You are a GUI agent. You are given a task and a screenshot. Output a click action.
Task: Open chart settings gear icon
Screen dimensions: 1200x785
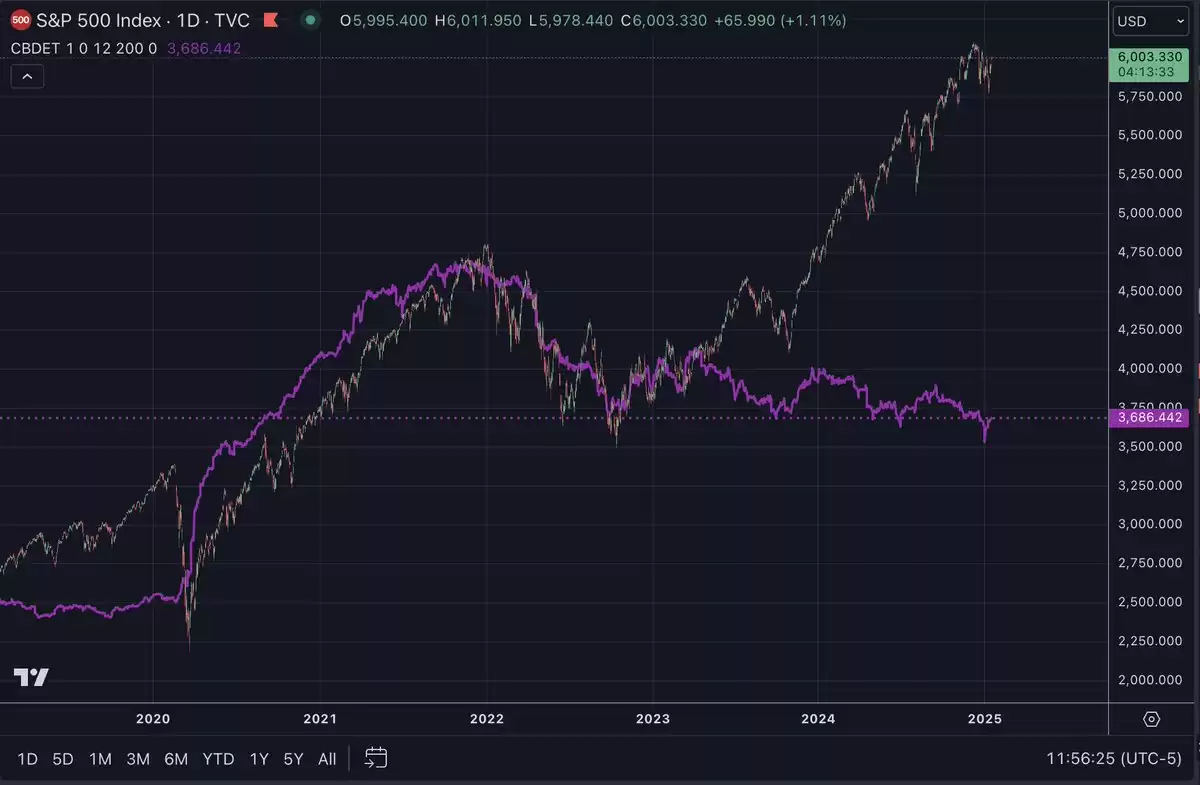pos(1151,719)
